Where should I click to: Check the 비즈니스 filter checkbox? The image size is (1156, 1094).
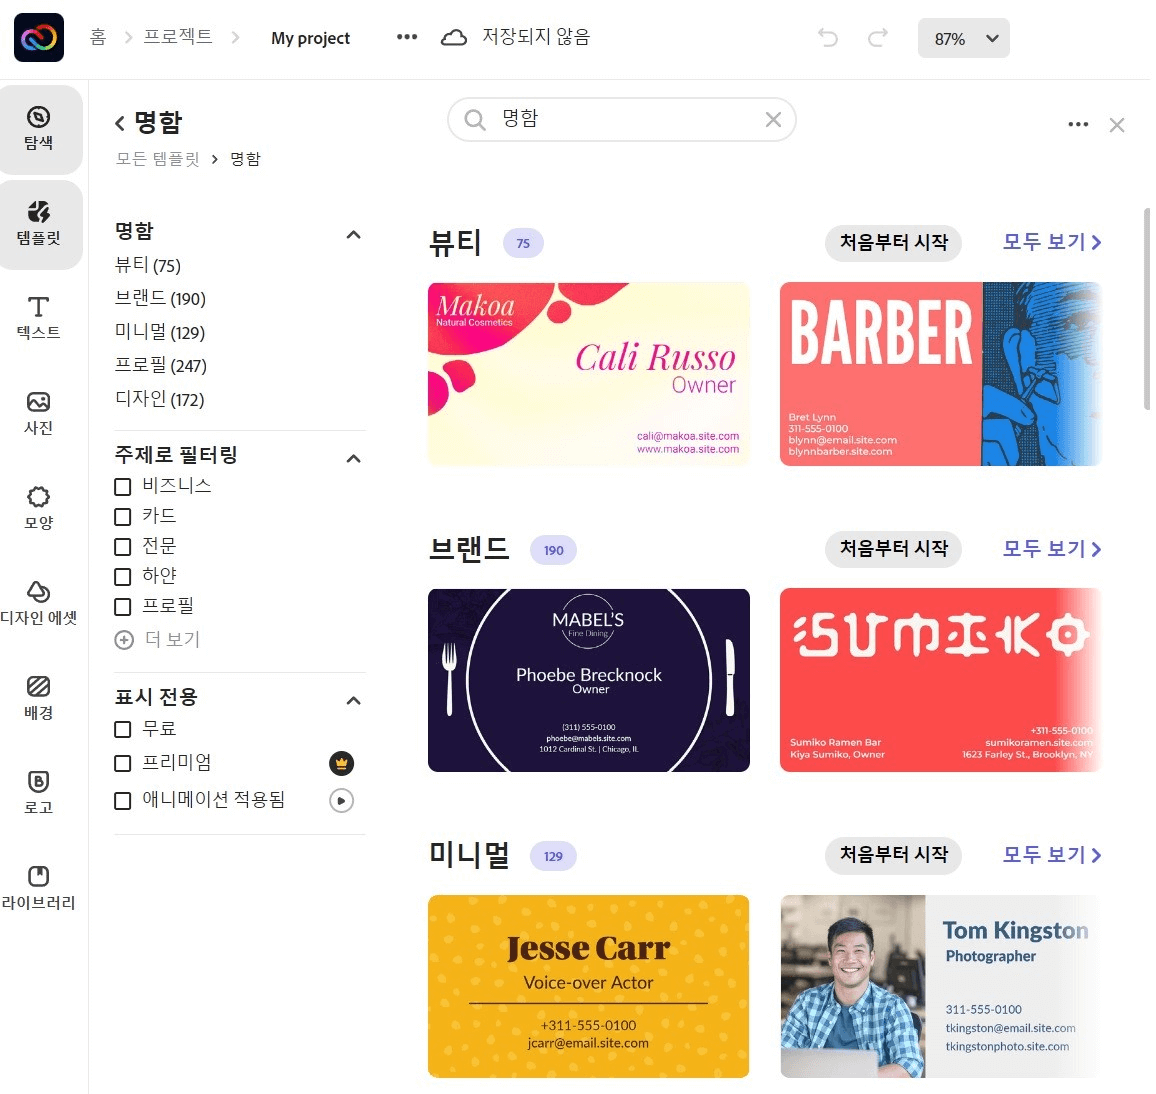coord(123,487)
